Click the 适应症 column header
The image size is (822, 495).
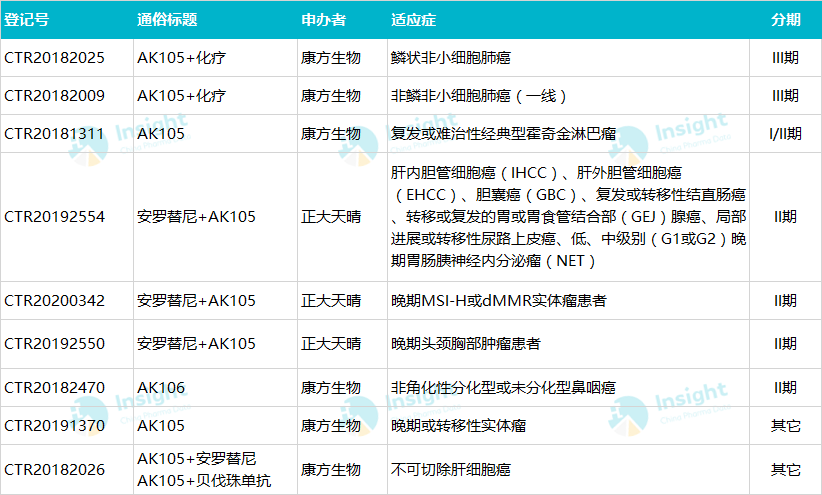(x=414, y=20)
